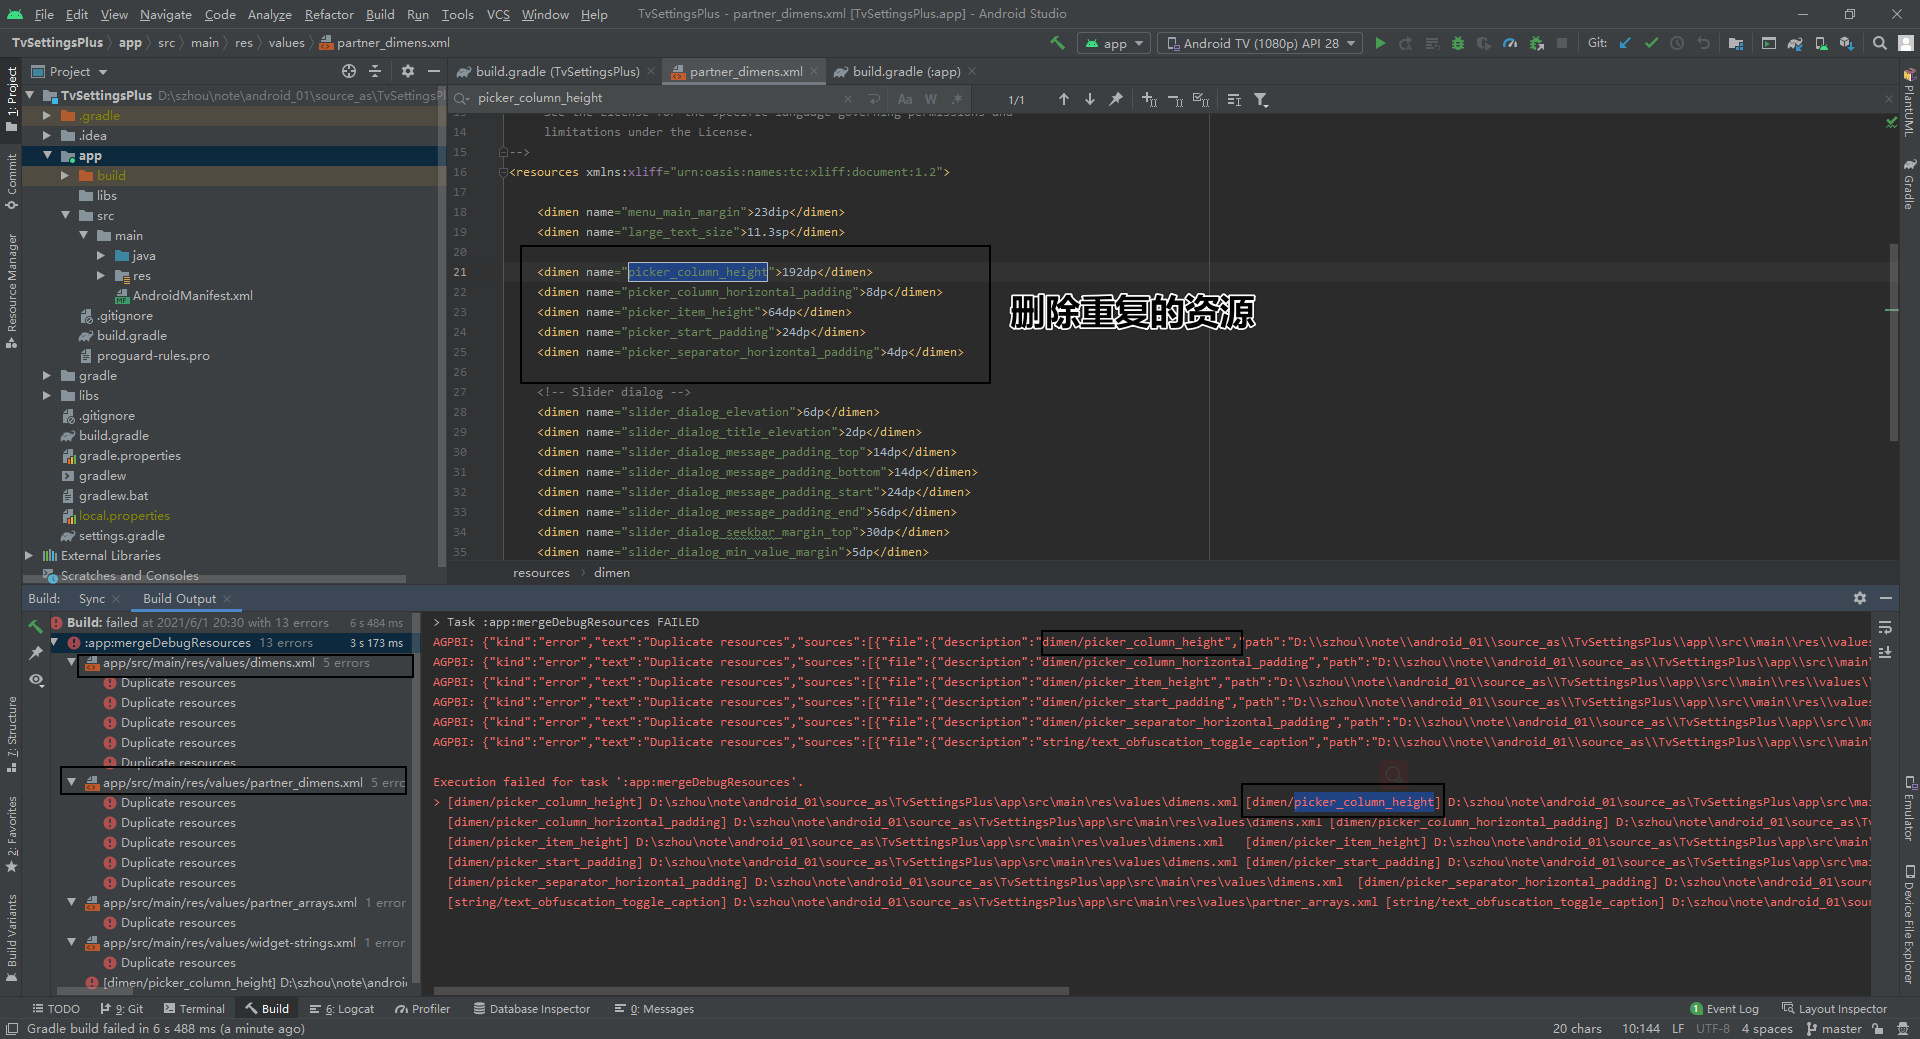Open the SDK Manager icon
The width and height of the screenshot is (1920, 1039).
1846,43
